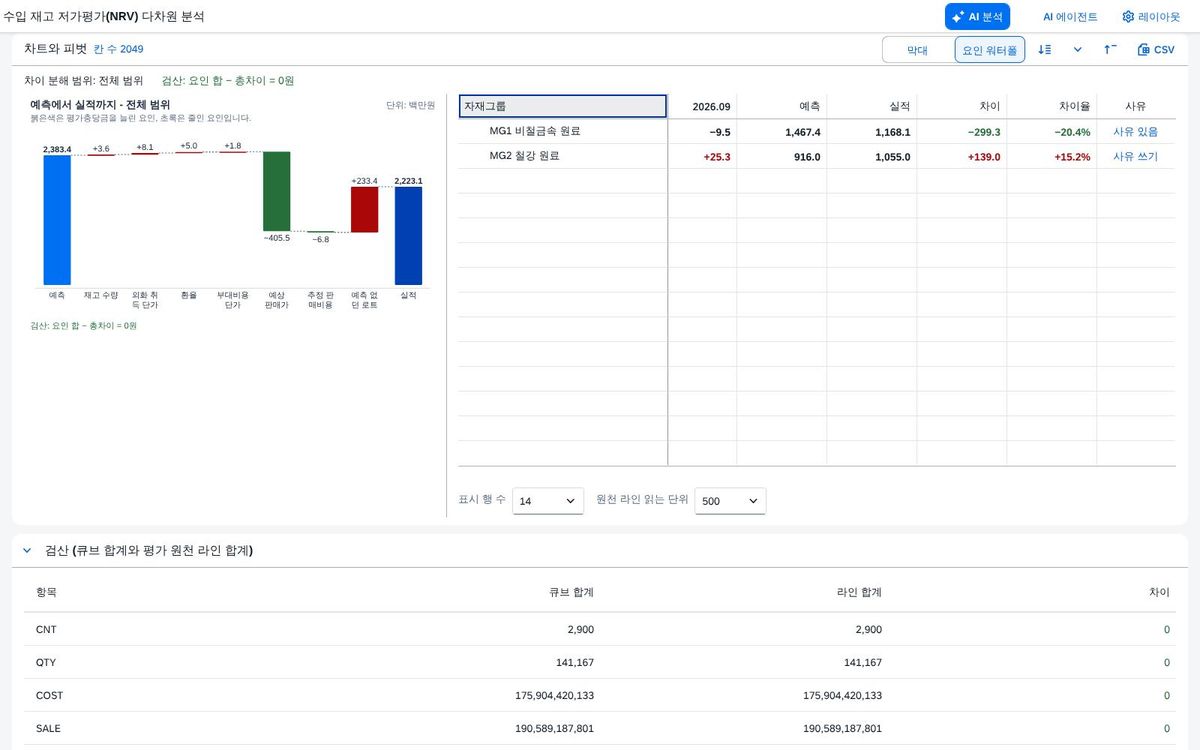Collapse the 검산 section chevron
Viewport: 1200px width, 750px height.
[27, 550]
